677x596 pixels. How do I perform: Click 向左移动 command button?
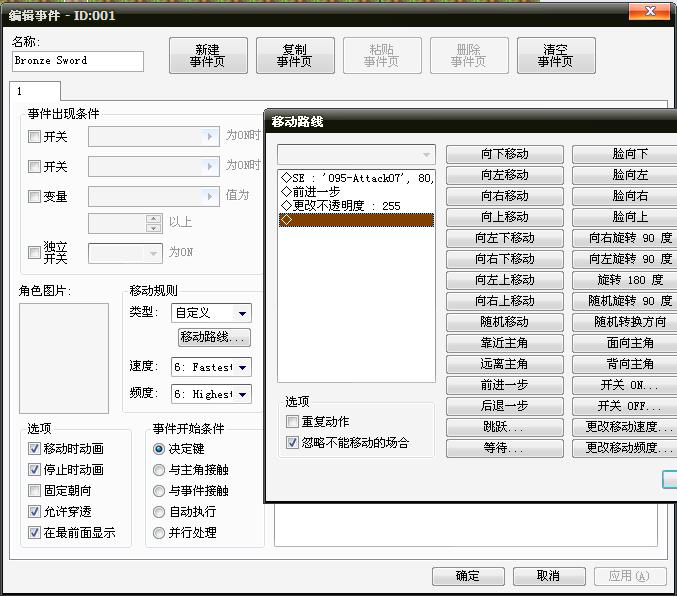pos(505,175)
